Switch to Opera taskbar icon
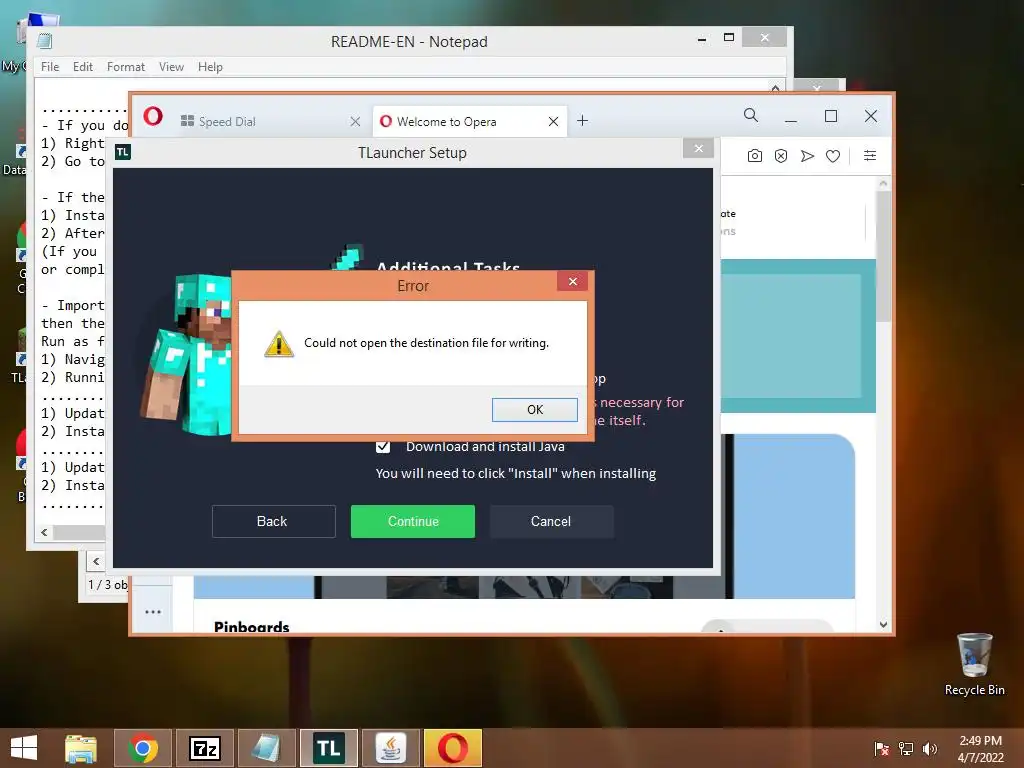Screen dimensions: 1024x768 [453, 748]
